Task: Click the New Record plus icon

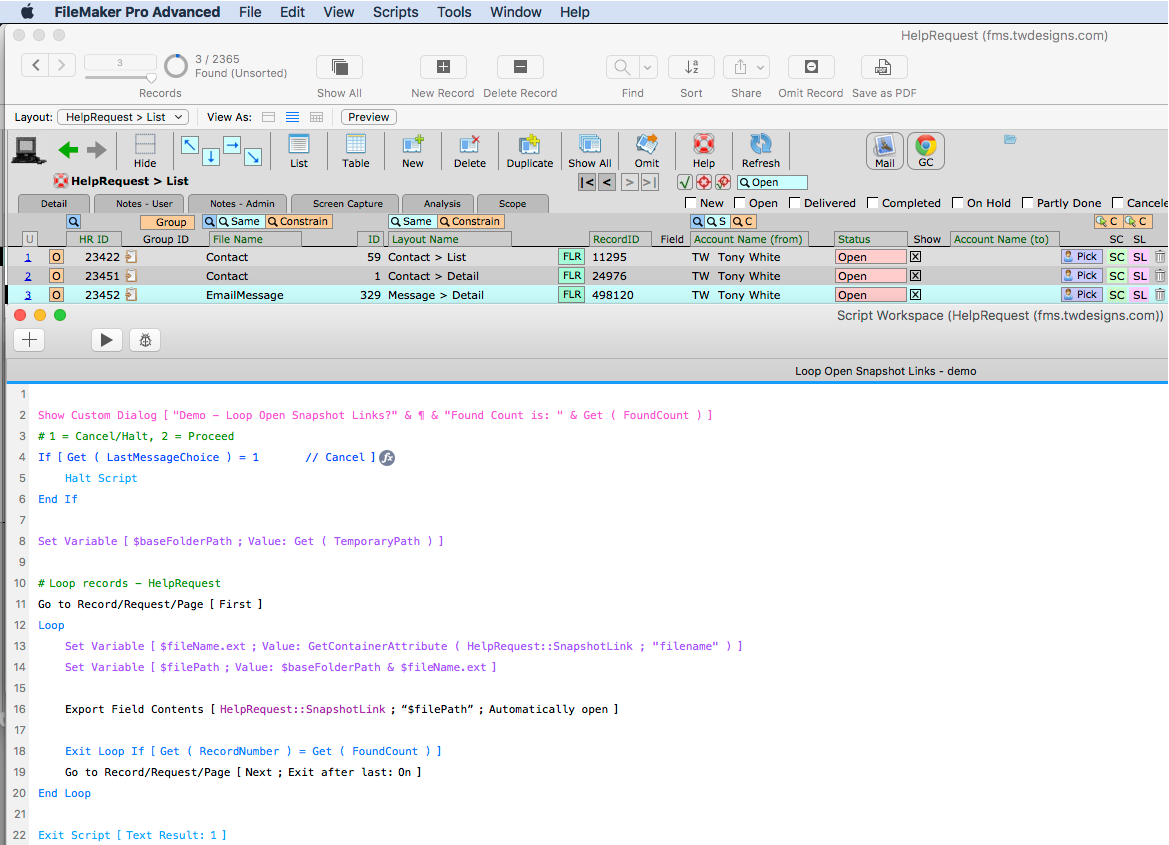Action: coord(443,67)
